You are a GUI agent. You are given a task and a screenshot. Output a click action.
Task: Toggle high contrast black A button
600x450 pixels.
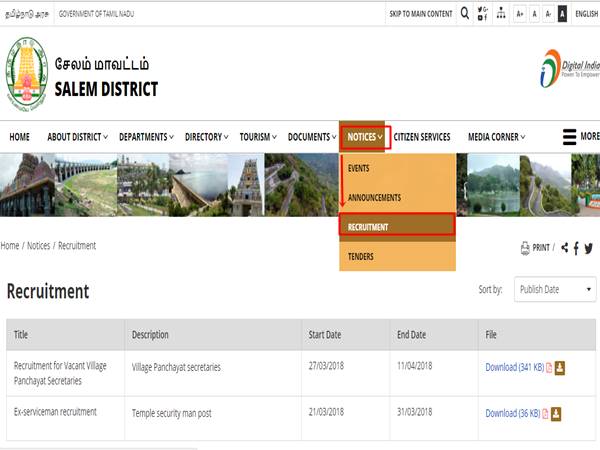pos(562,14)
